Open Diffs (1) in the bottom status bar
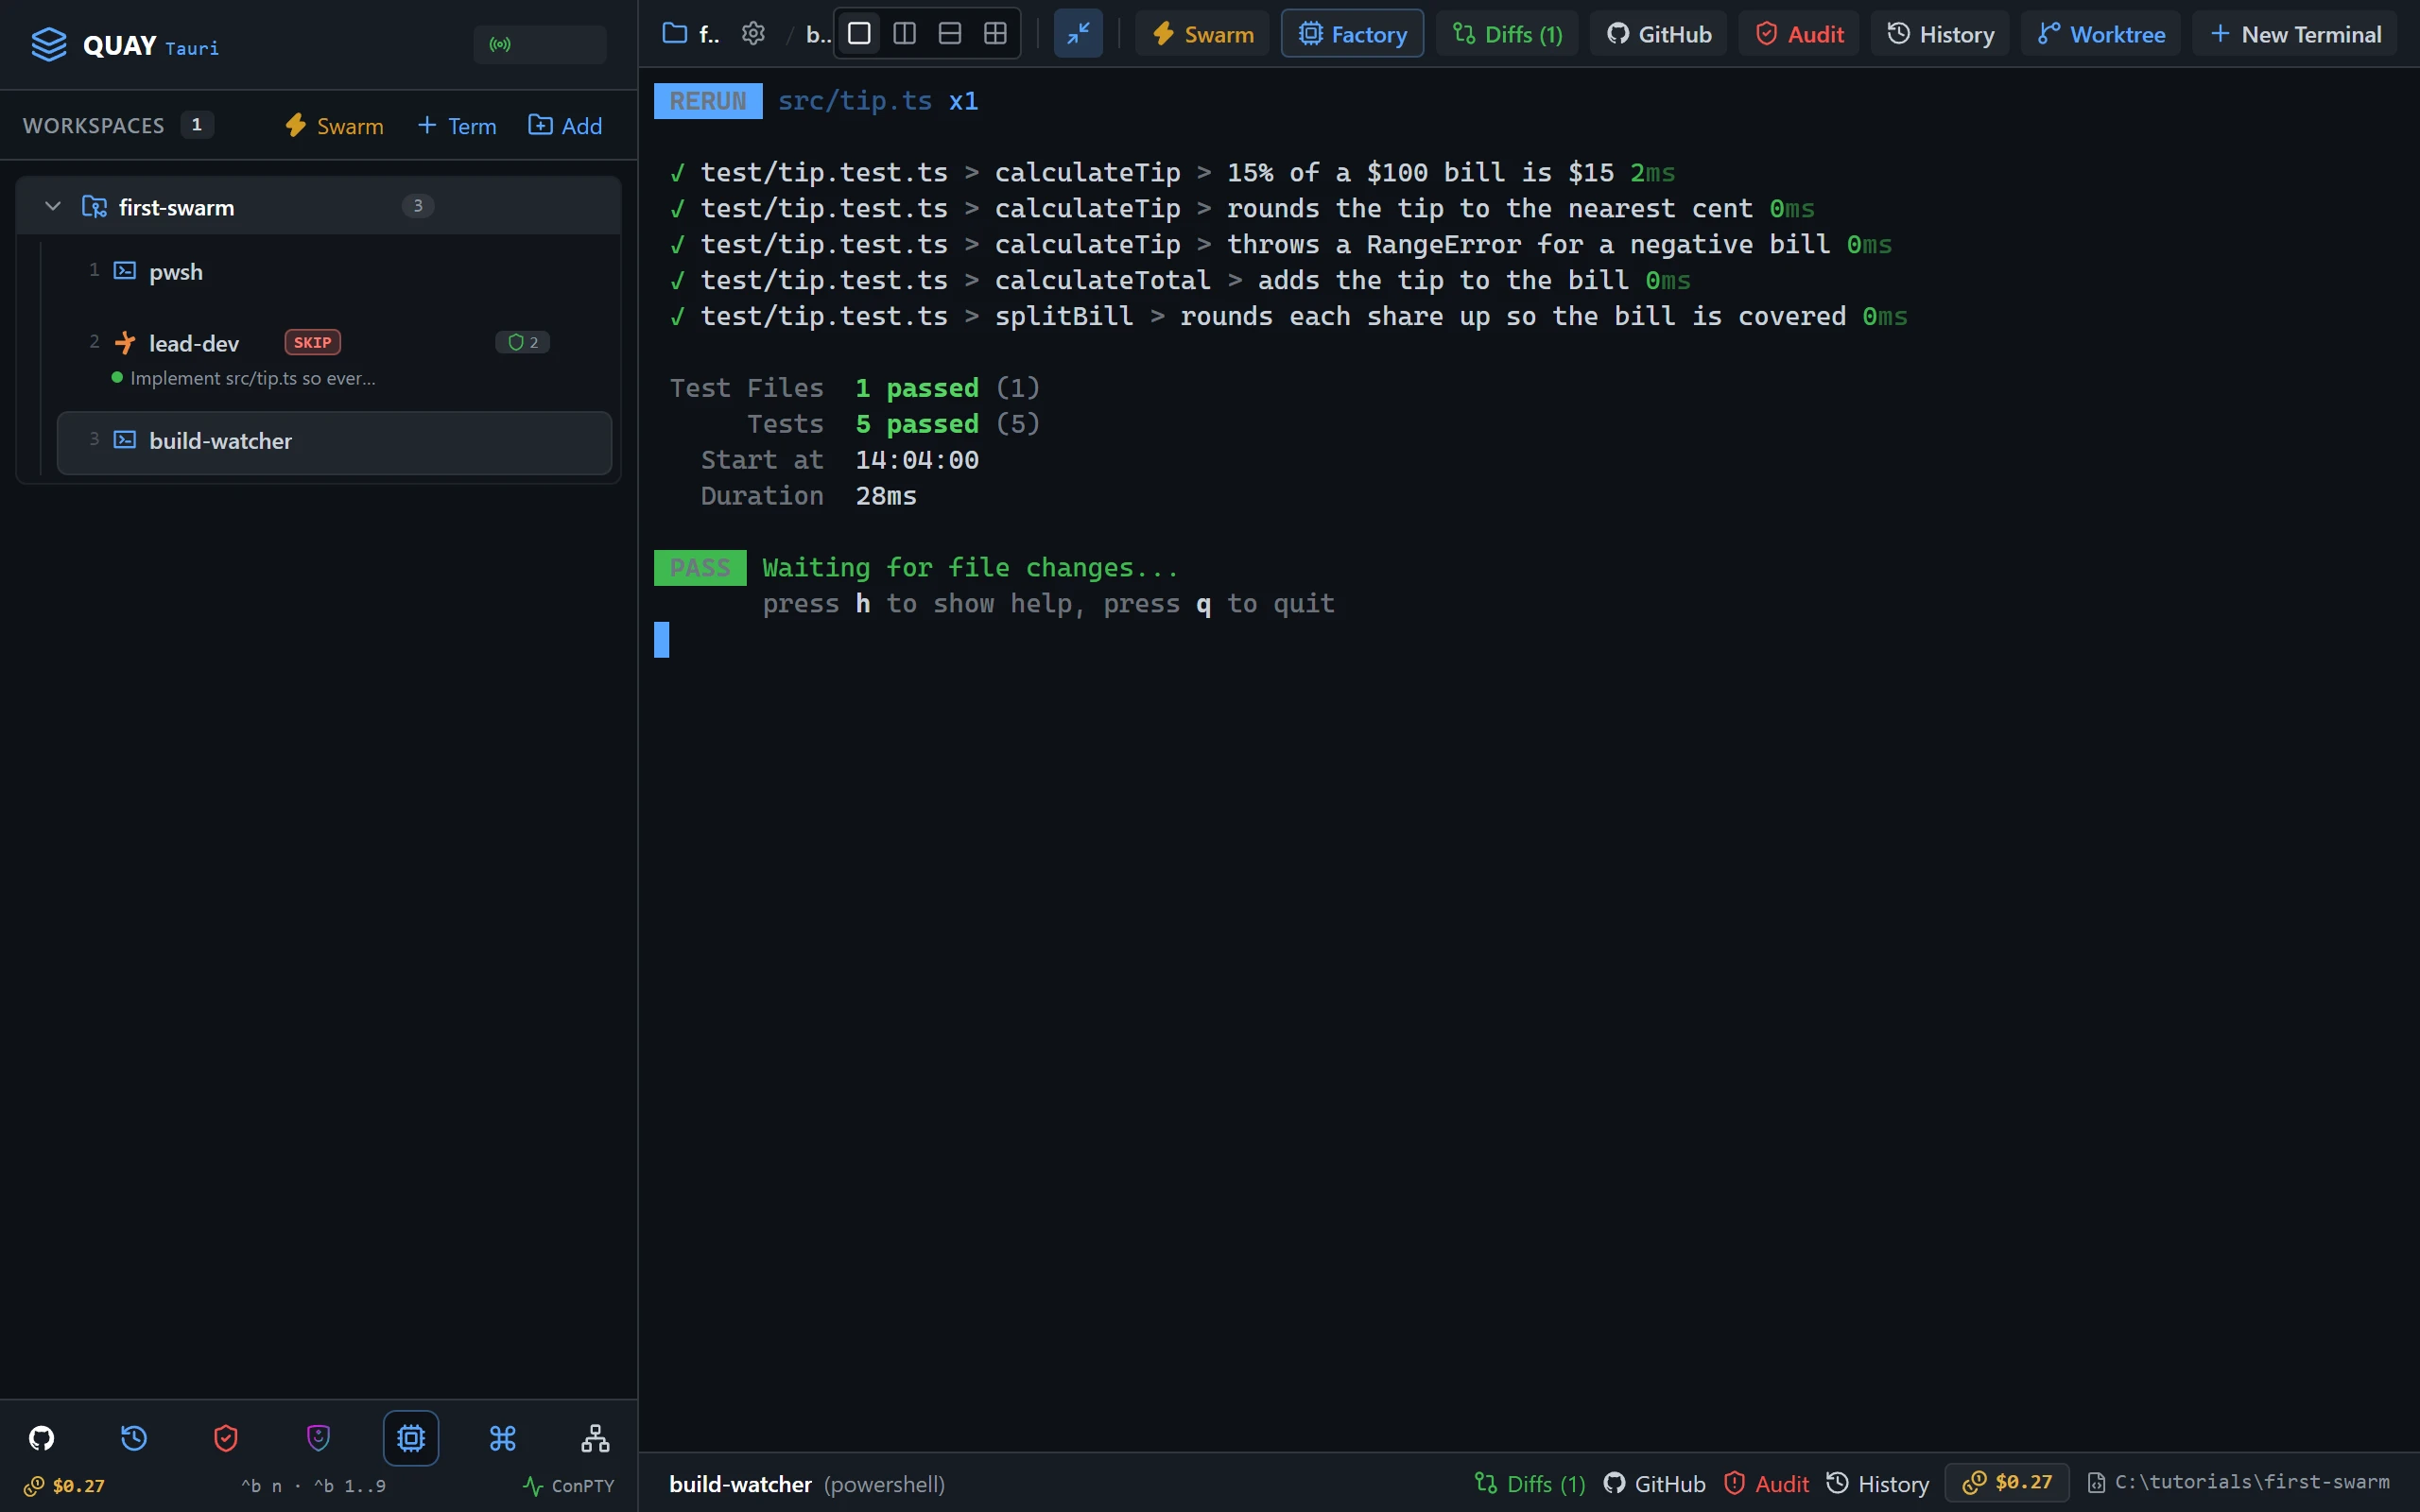This screenshot has height=1512, width=2420. (x=1530, y=1484)
